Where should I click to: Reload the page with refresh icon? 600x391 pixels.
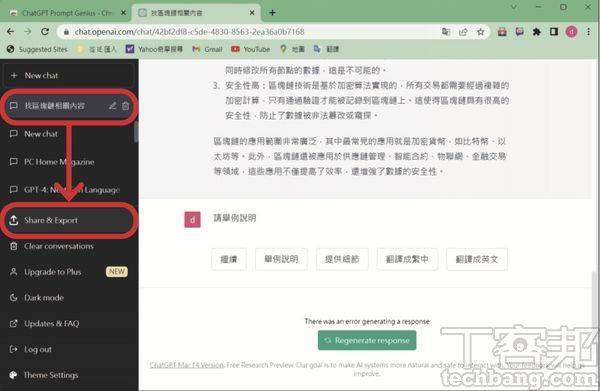click(x=45, y=32)
